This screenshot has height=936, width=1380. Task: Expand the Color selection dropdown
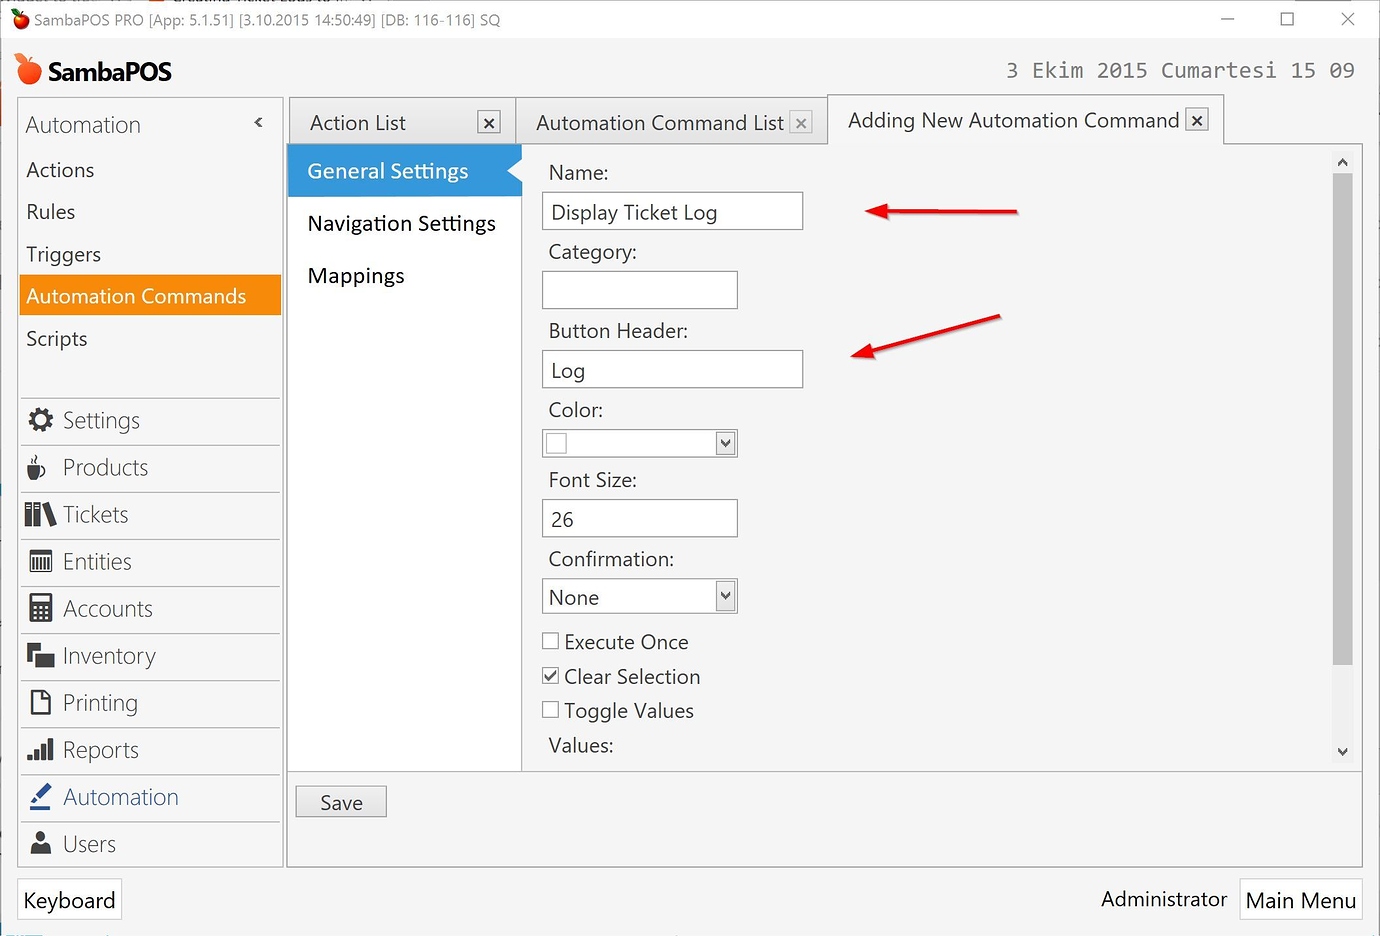[x=724, y=443]
